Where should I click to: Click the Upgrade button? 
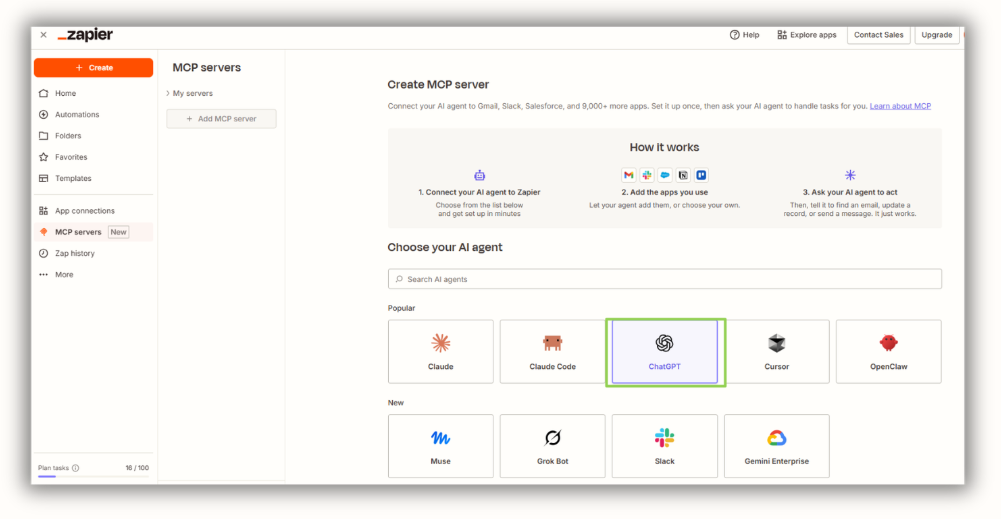coord(937,35)
